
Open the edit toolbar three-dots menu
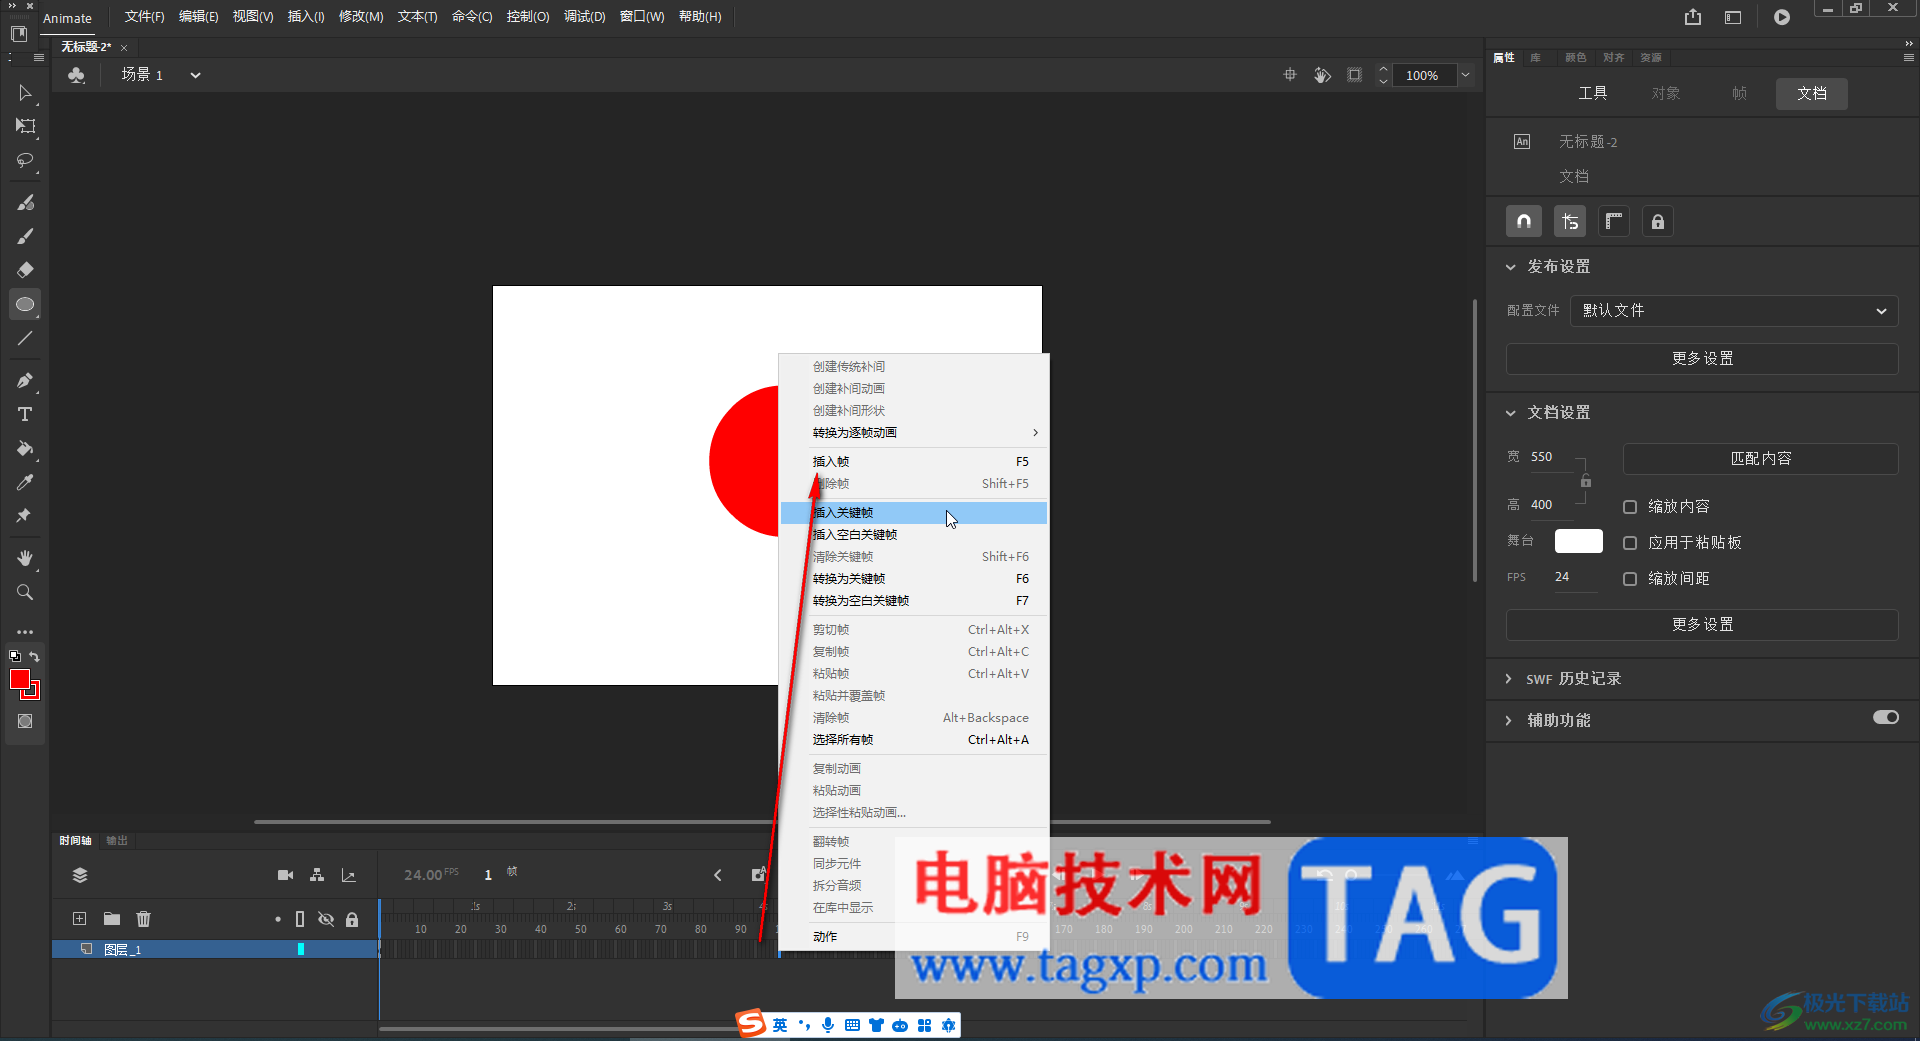25,632
